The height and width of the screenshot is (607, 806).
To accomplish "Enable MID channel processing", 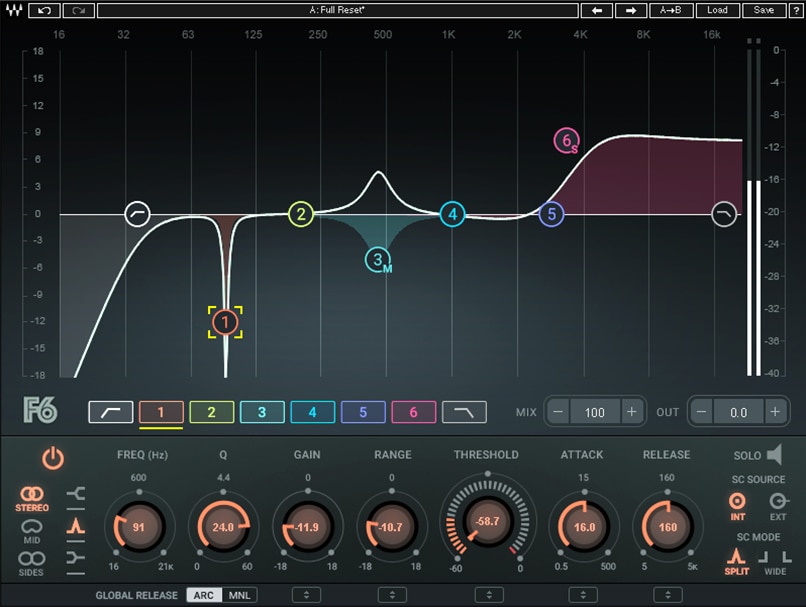I will point(33,532).
